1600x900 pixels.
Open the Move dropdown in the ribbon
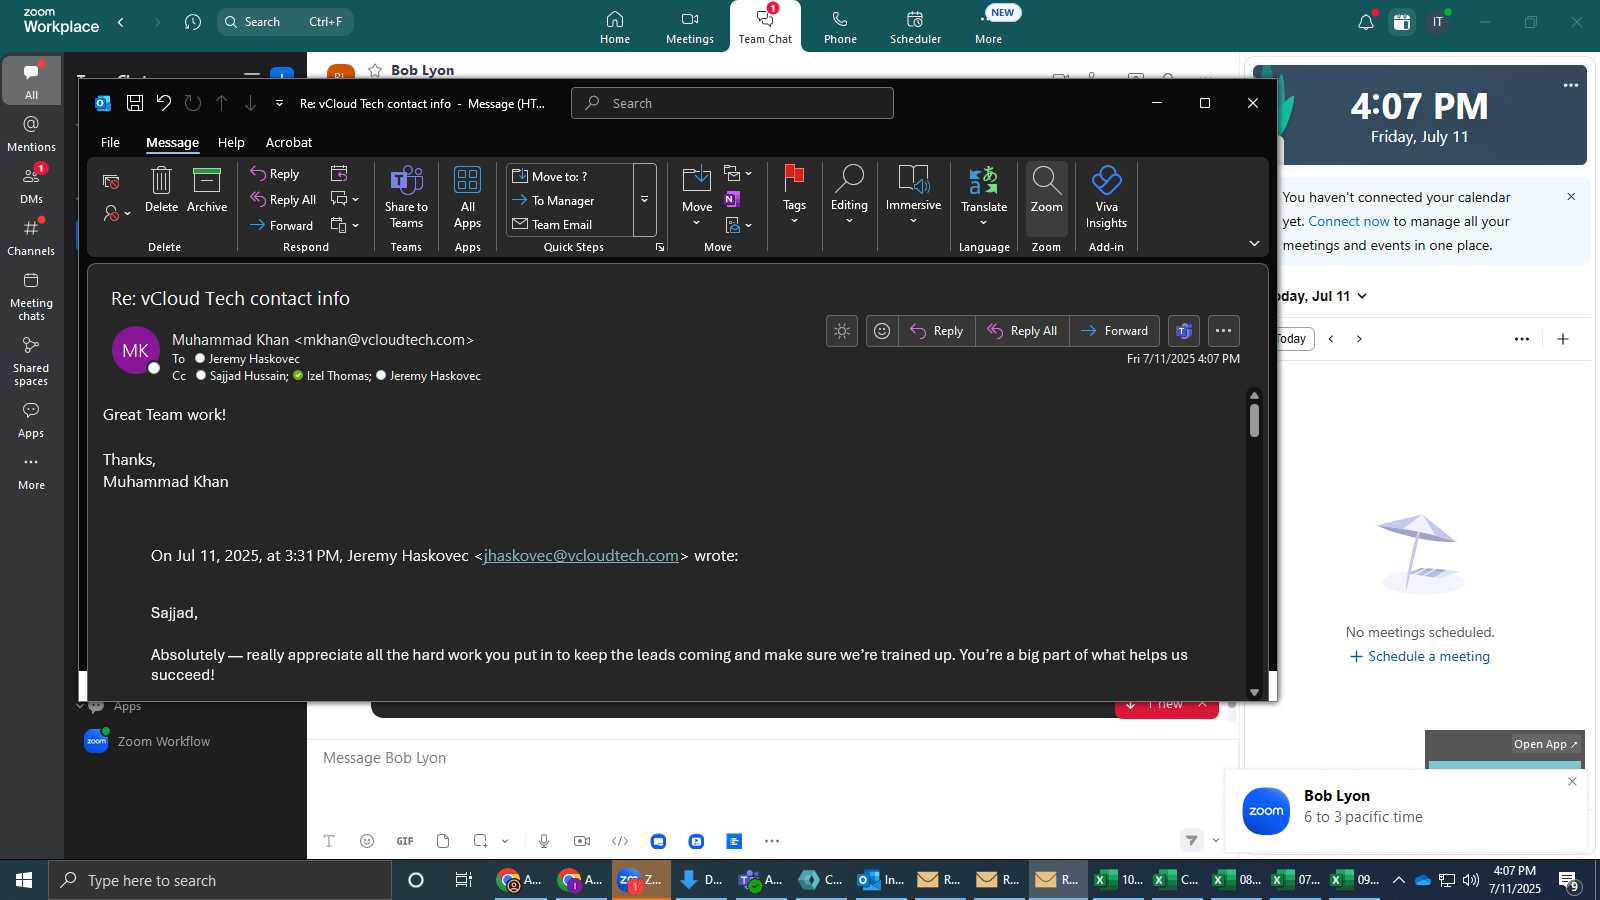[x=697, y=198]
